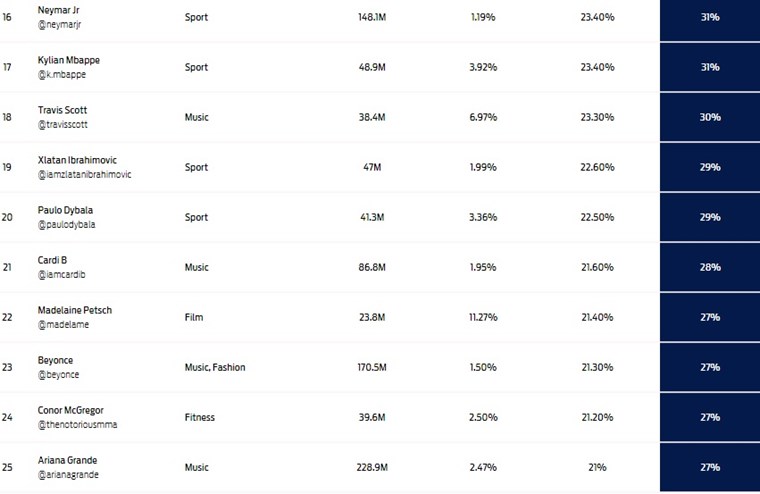Click the @iamzlatanibrahimovic handle
Viewport: 760px width, 494px height.
(83, 175)
